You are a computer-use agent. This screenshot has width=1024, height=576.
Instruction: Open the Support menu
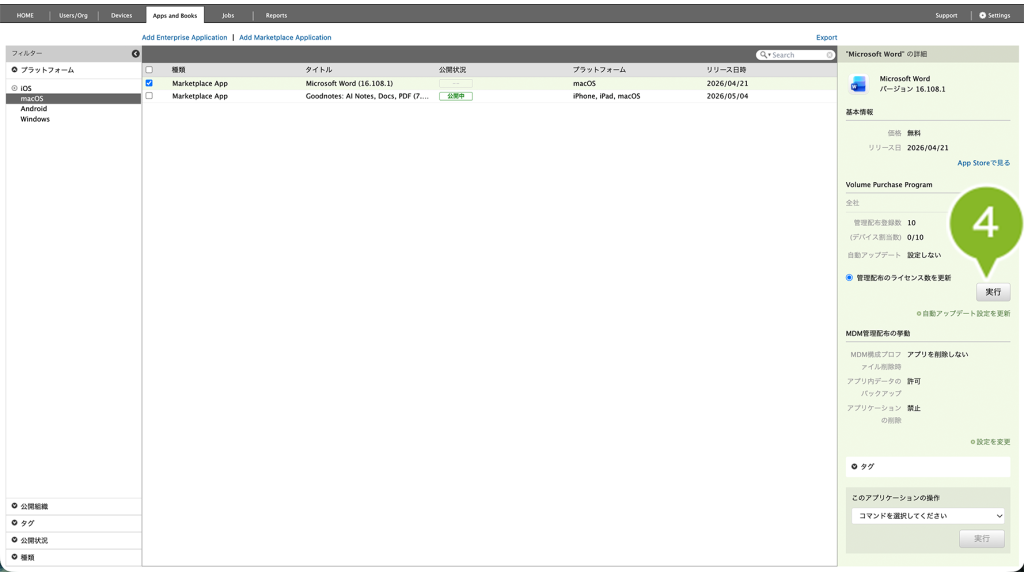coord(946,15)
